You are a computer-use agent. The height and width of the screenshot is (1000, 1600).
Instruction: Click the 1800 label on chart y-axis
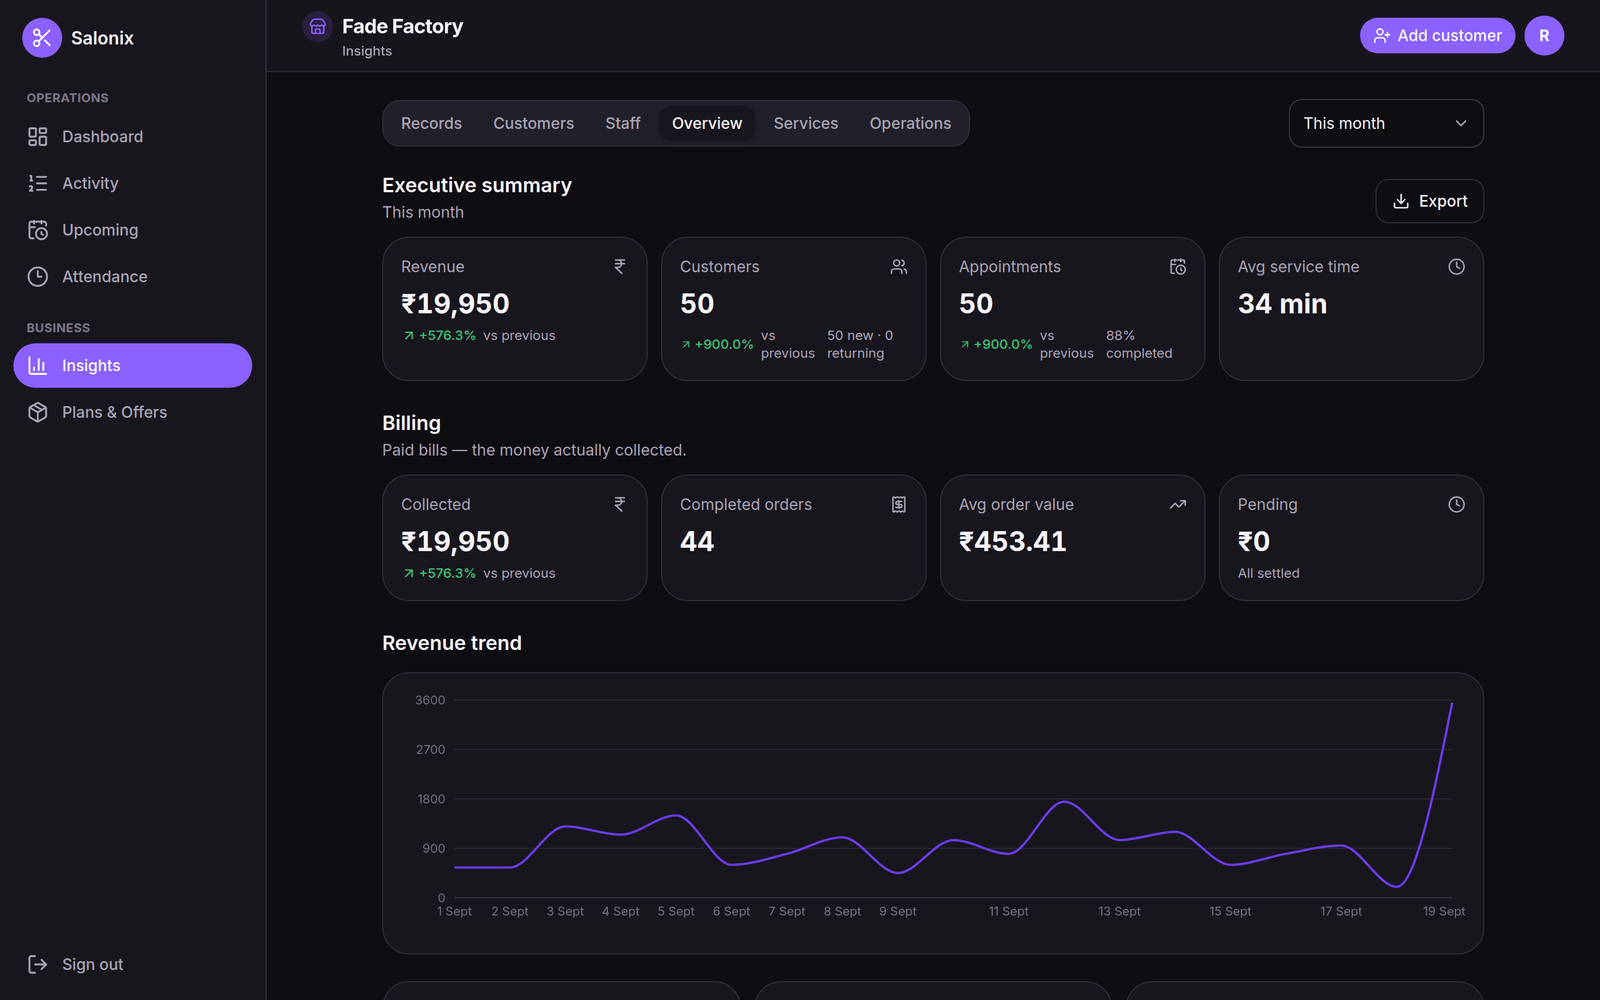(431, 799)
